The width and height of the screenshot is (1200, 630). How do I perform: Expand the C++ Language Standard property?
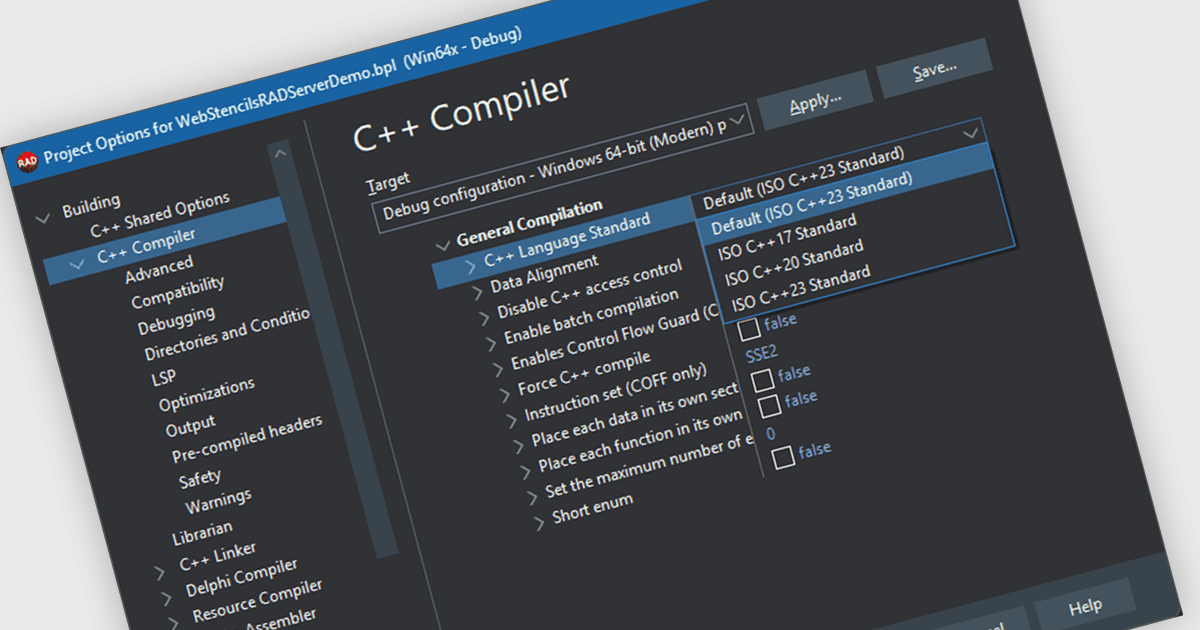tap(470, 267)
